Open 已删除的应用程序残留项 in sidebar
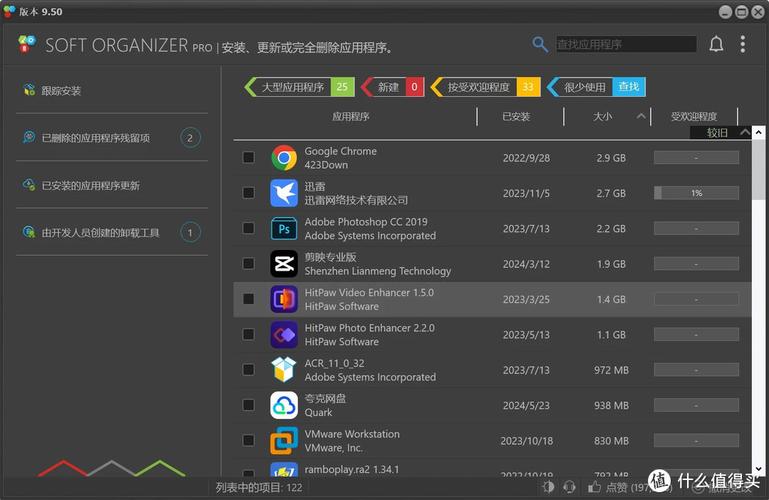The image size is (769, 500). pyautogui.click(x=96, y=138)
